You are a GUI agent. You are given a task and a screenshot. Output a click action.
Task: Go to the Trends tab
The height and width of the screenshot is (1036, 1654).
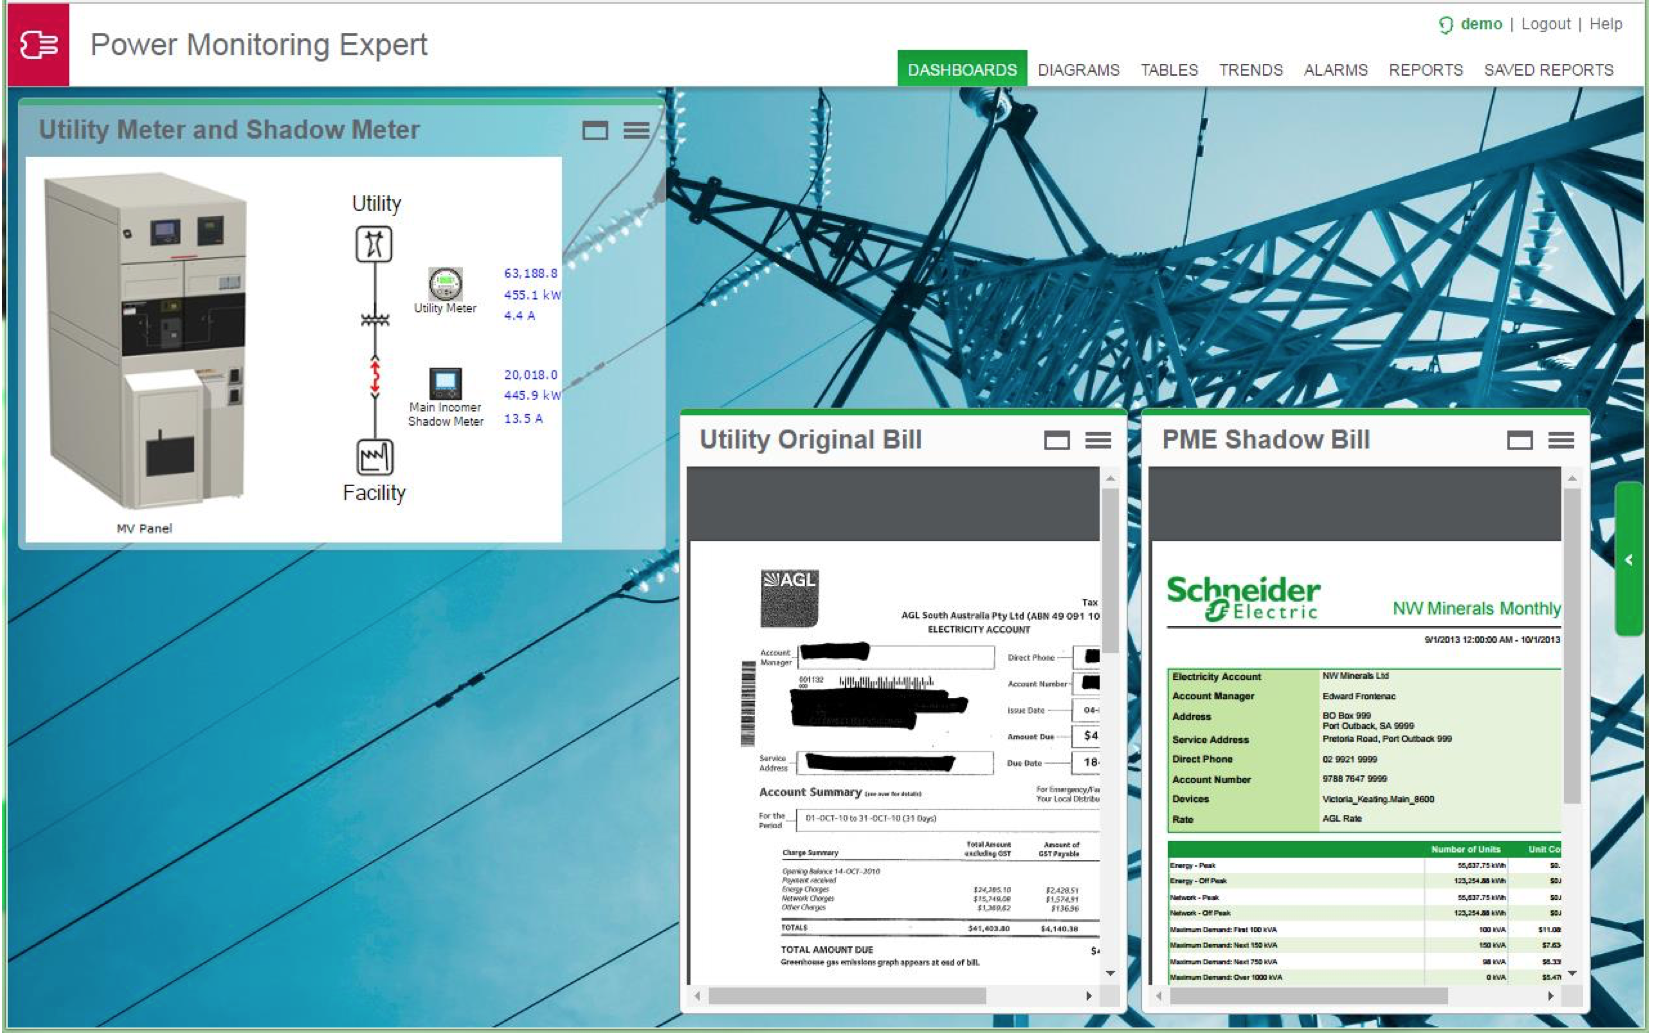pyautogui.click(x=1250, y=70)
